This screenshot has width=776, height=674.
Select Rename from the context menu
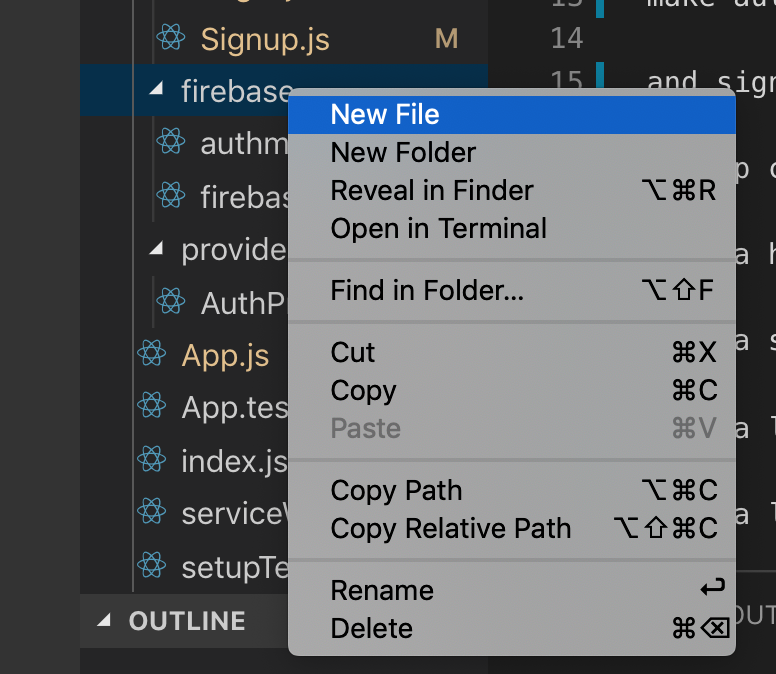coord(382,590)
